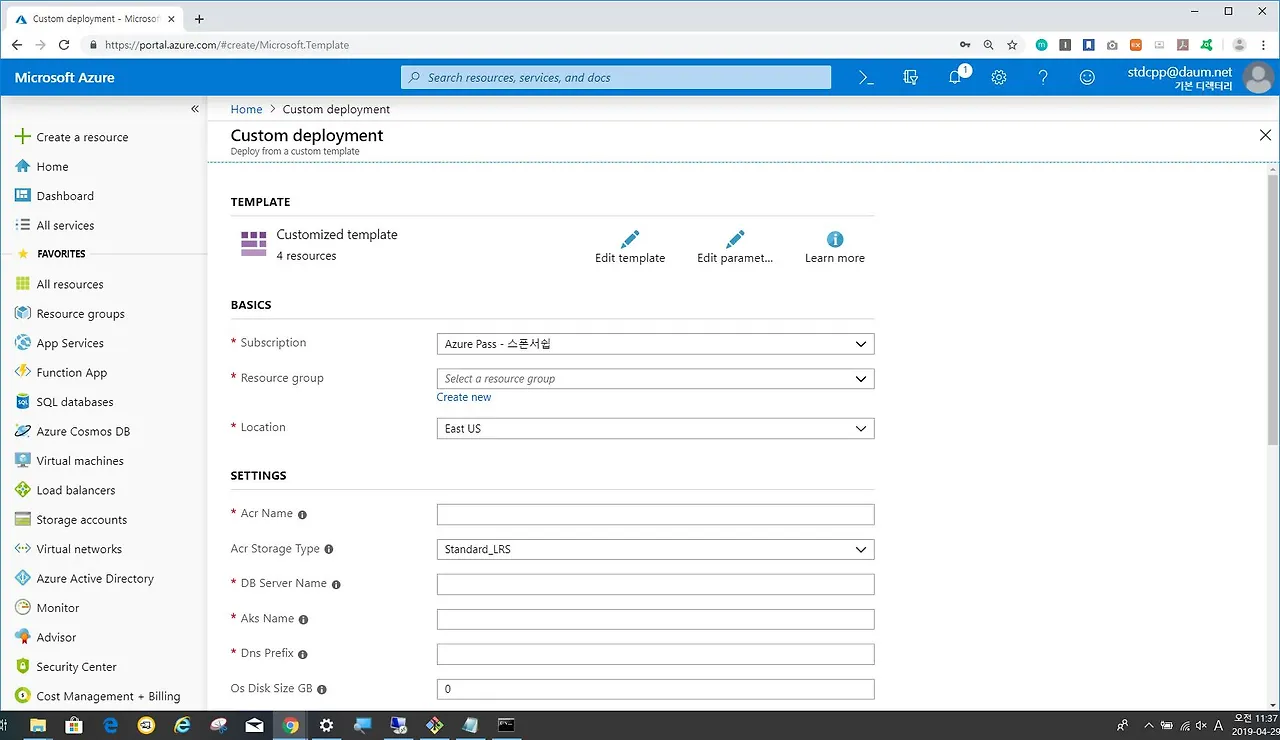The height and width of the screenshot is (740, 1280).
Task: Click the Virtual machines icon
Action: point(23,460)
